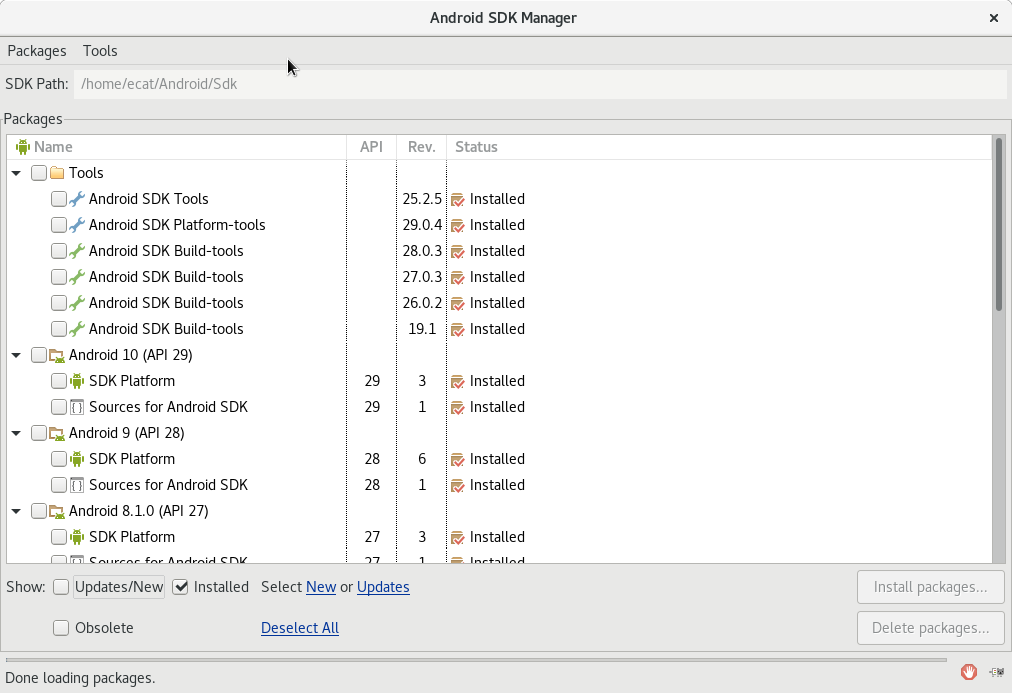Screen dimensions: 1012x693
Task: Click the loading progress bar
Action: pyautogui.click(x=476, y=660)
